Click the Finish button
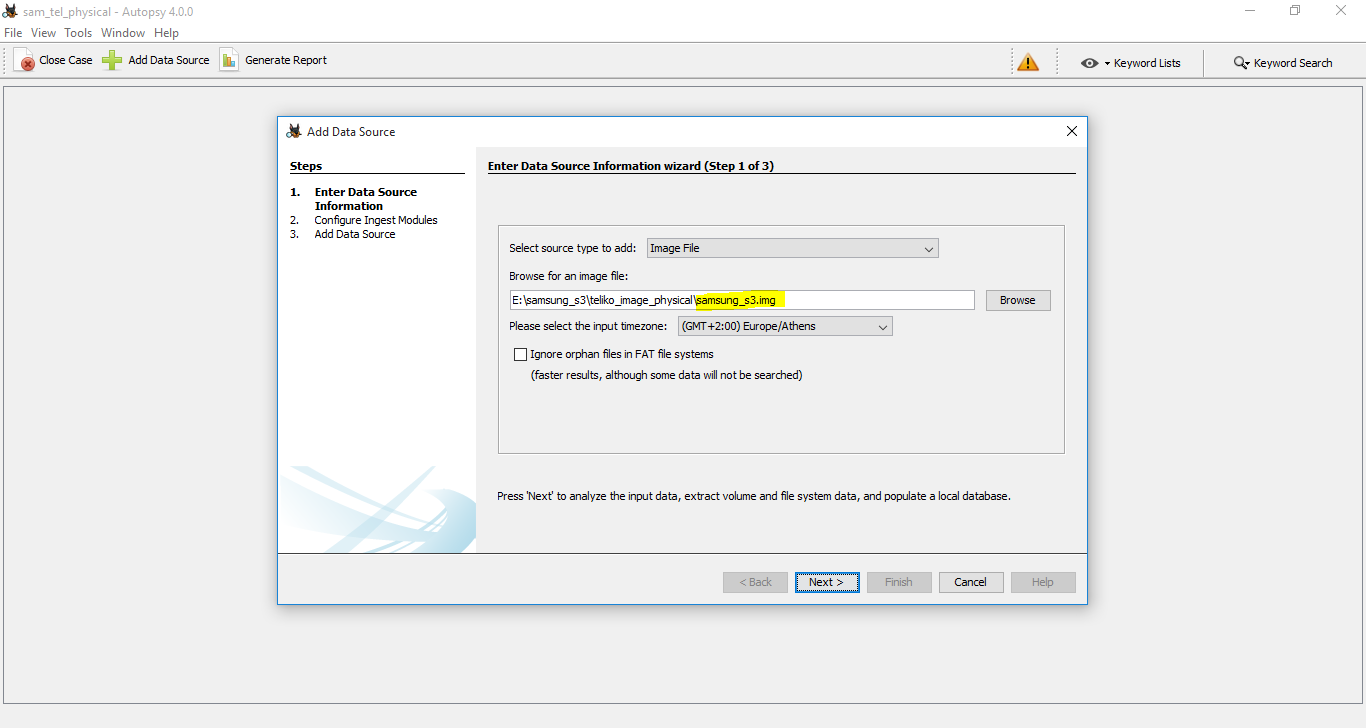This screenshot has height=728, width=1366. (x=899, y=582)
